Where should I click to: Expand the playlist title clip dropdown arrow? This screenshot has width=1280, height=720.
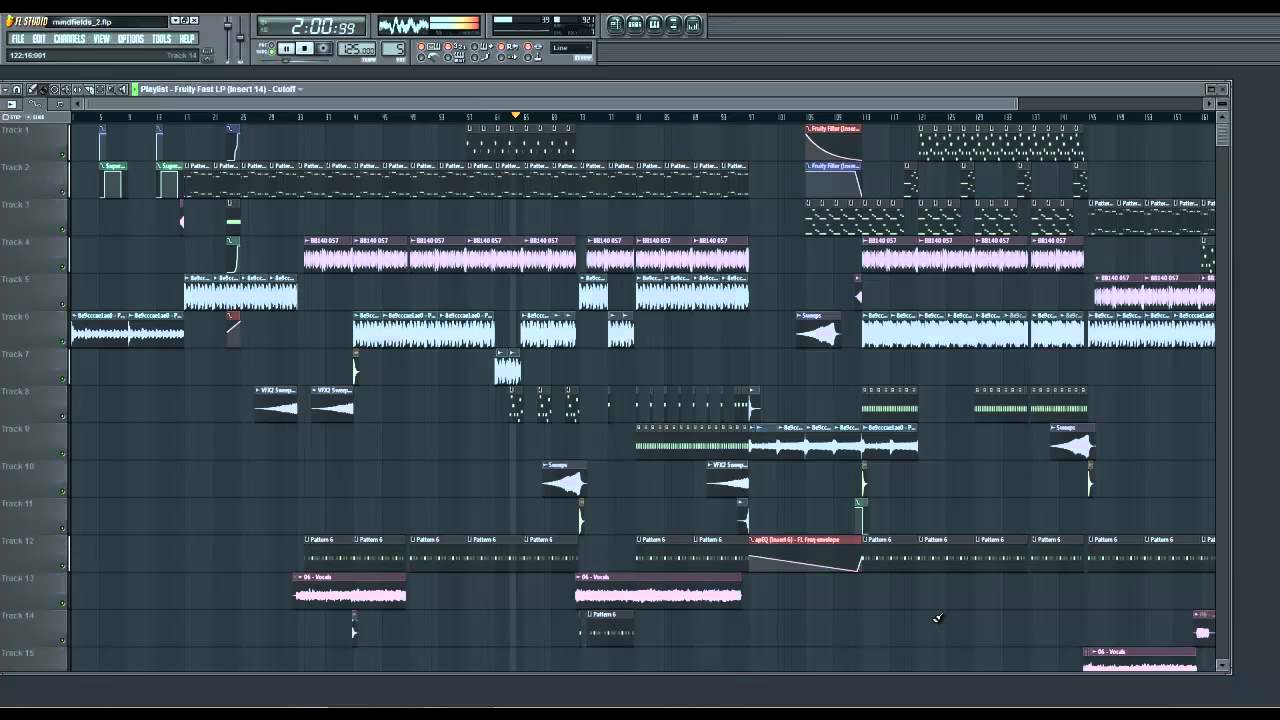[300, 89]
